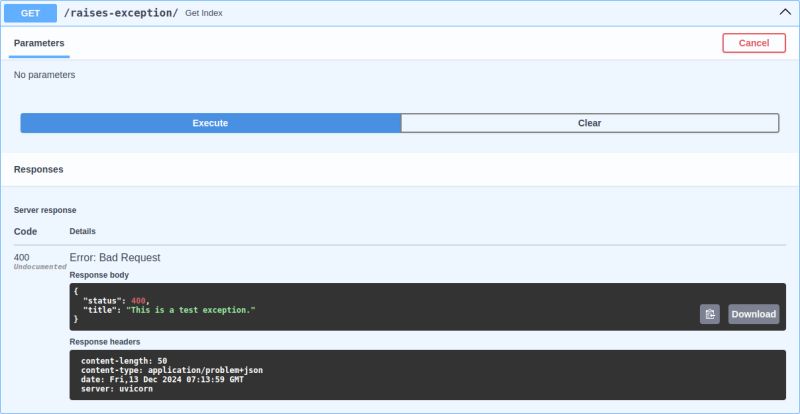Copy response body to clipboard

(709, 314)
